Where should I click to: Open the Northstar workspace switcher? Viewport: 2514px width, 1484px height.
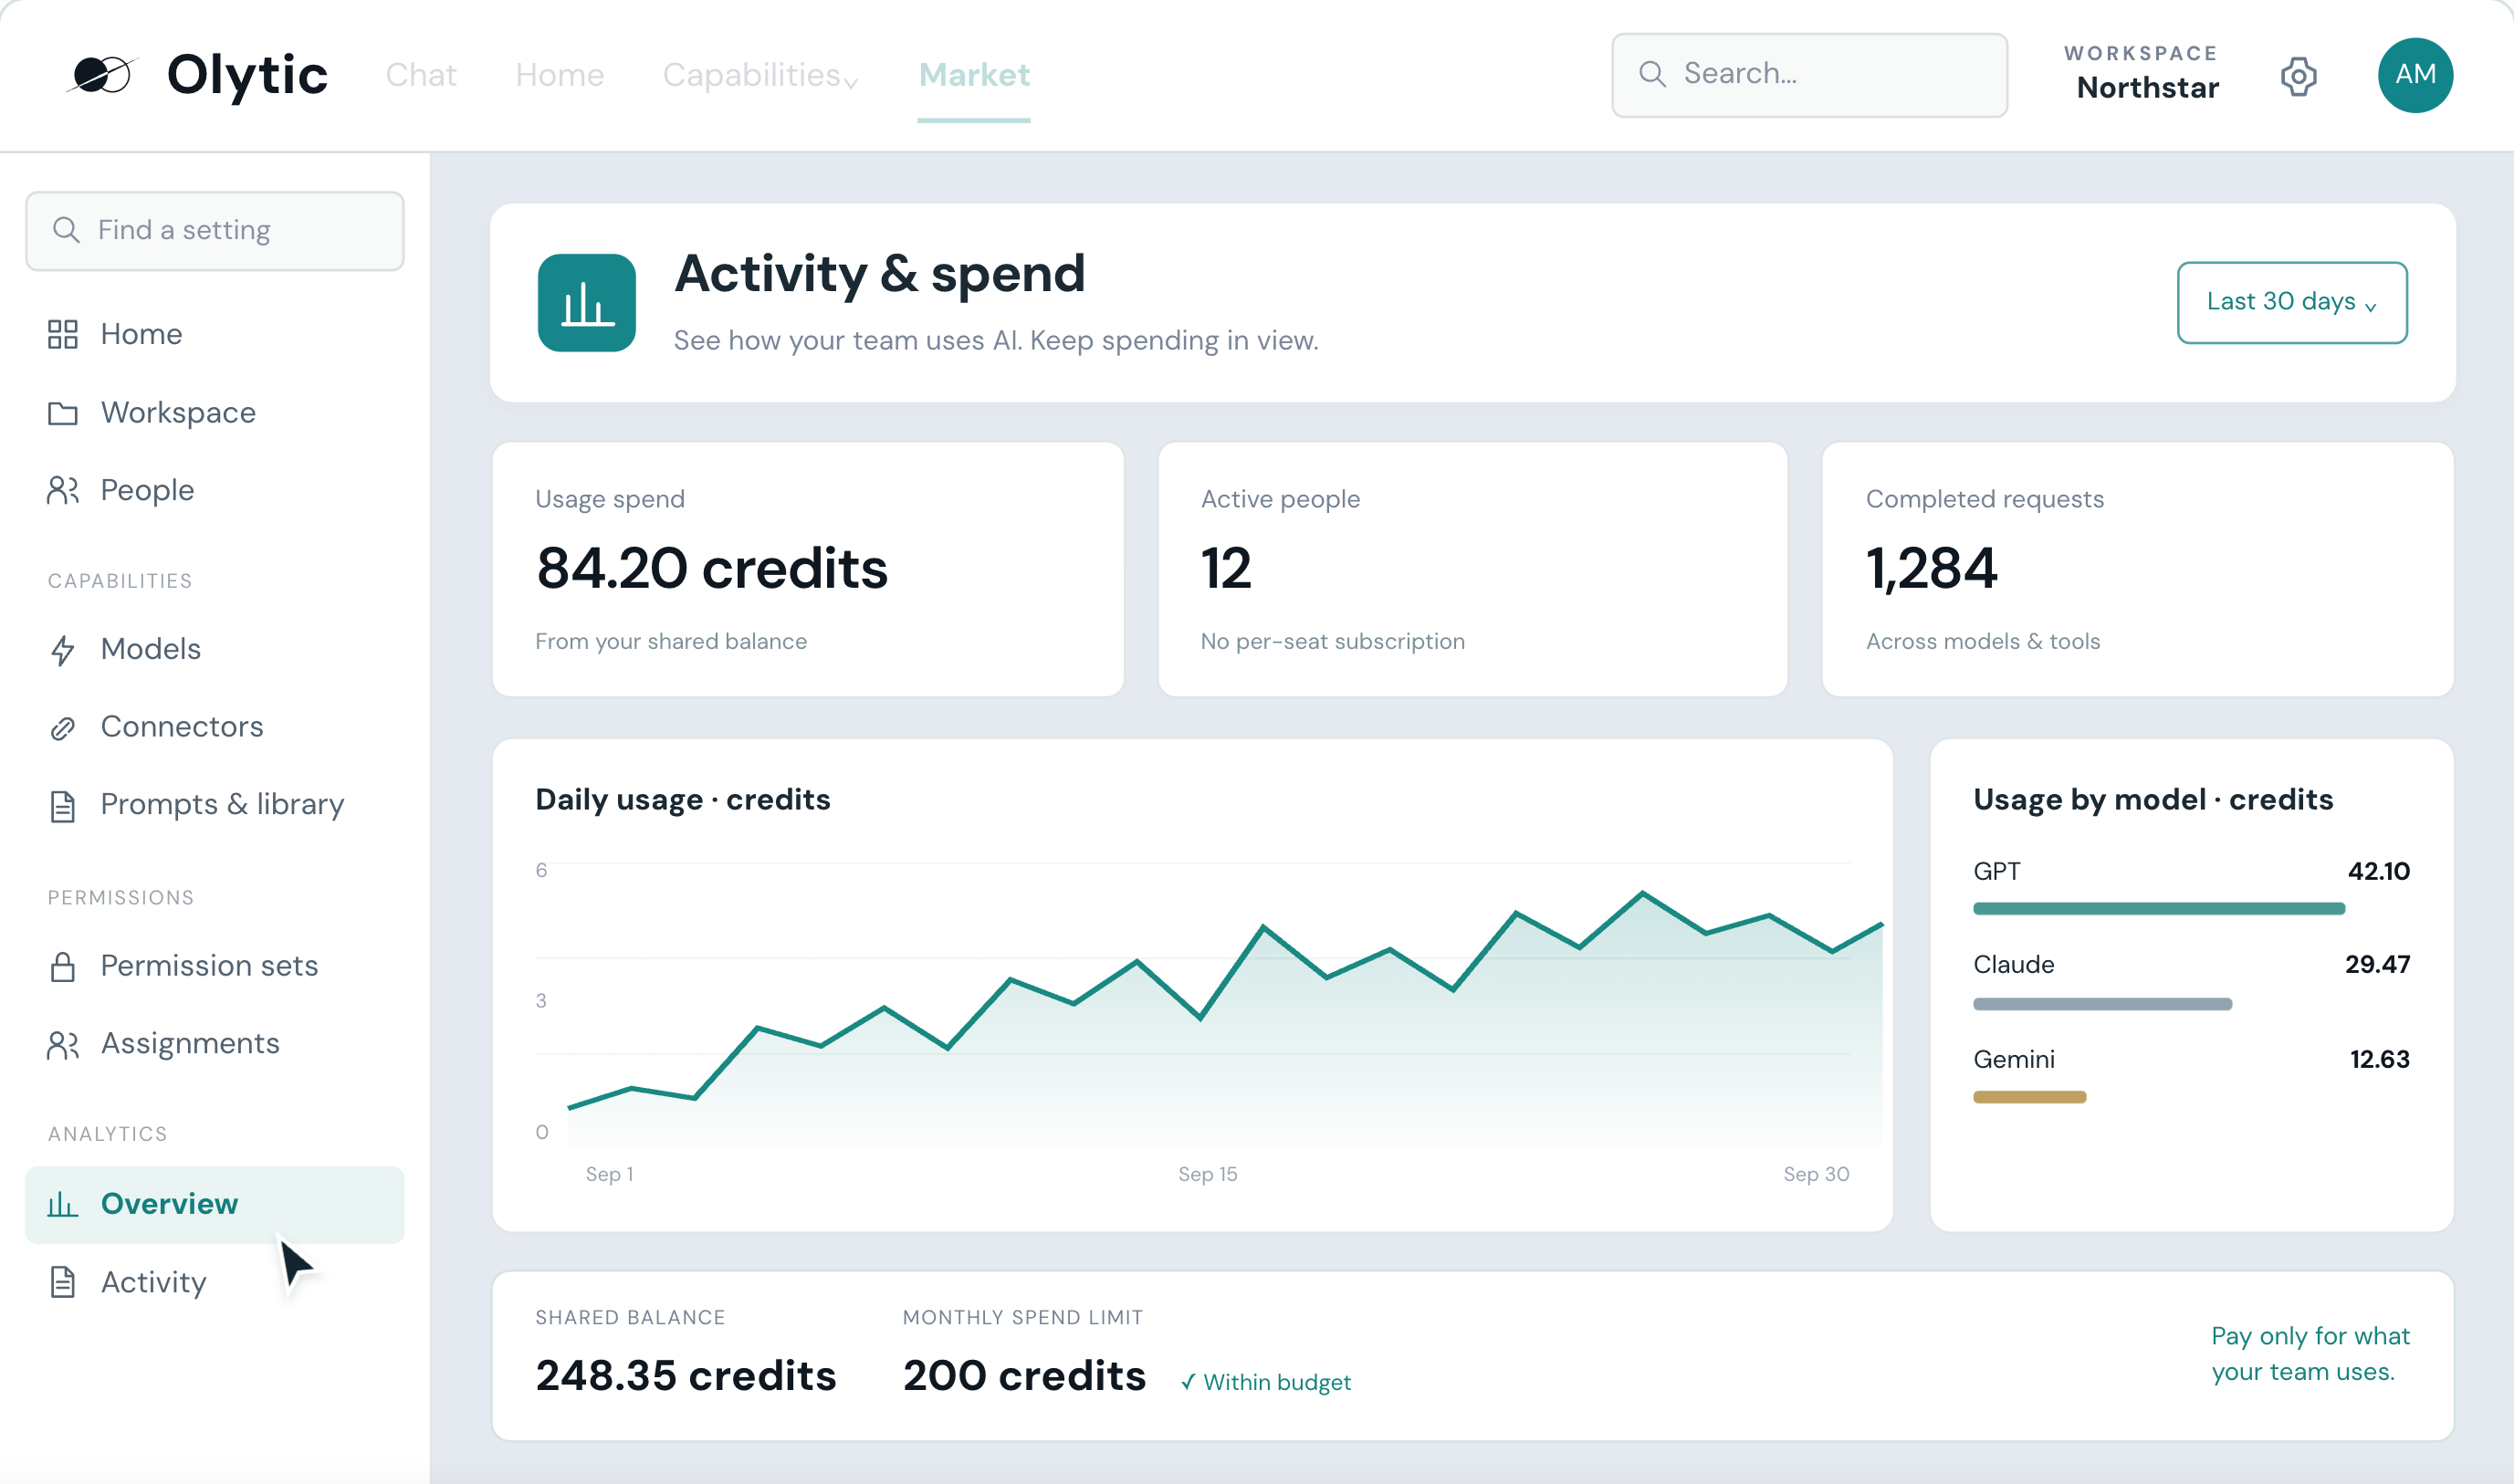(x=2141, y=74)
